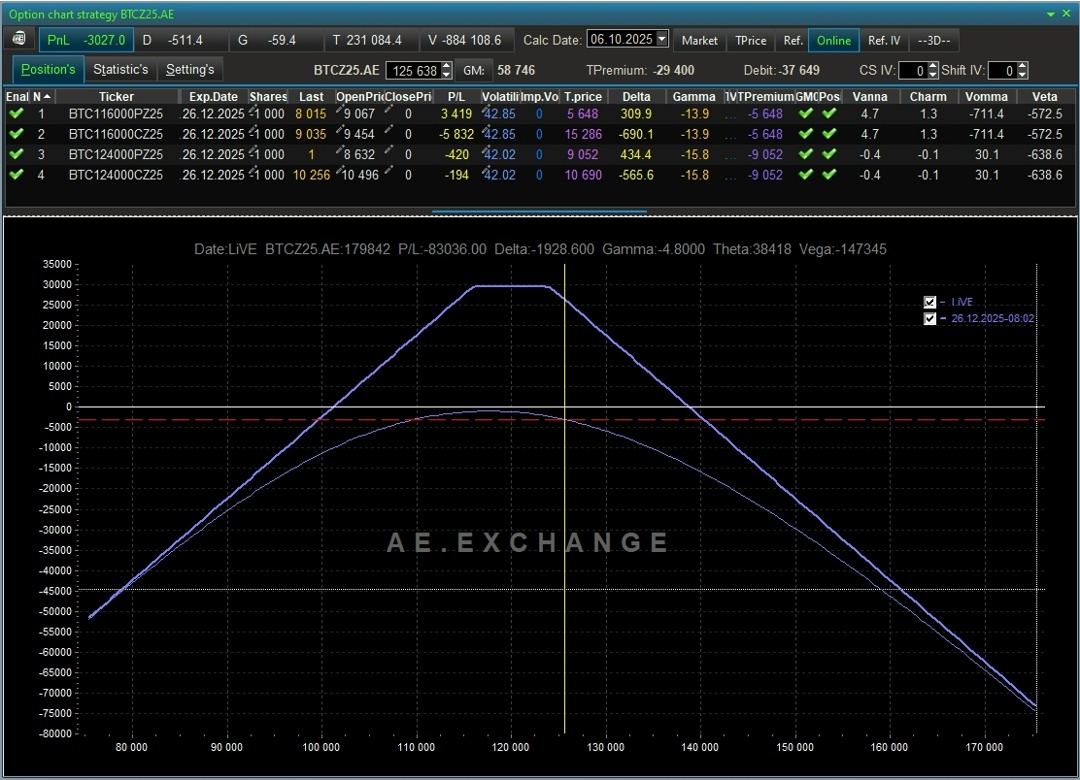Toggle Pos checkmark in BTC116000CZ25 row
Viewport: 1080px width, 780px height.
point(829,134)
